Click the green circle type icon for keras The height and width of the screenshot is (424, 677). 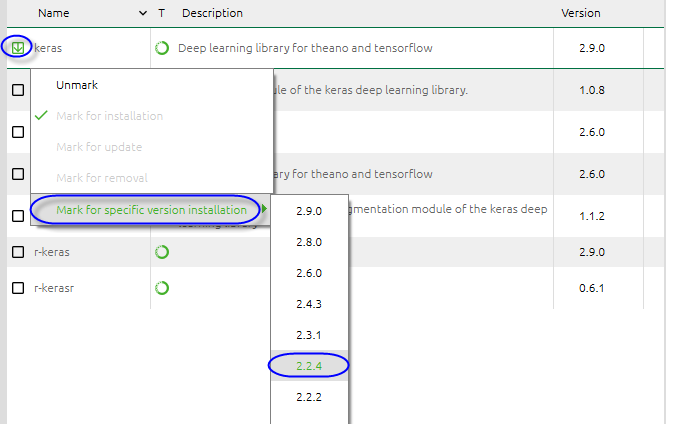tap(162, 48)
